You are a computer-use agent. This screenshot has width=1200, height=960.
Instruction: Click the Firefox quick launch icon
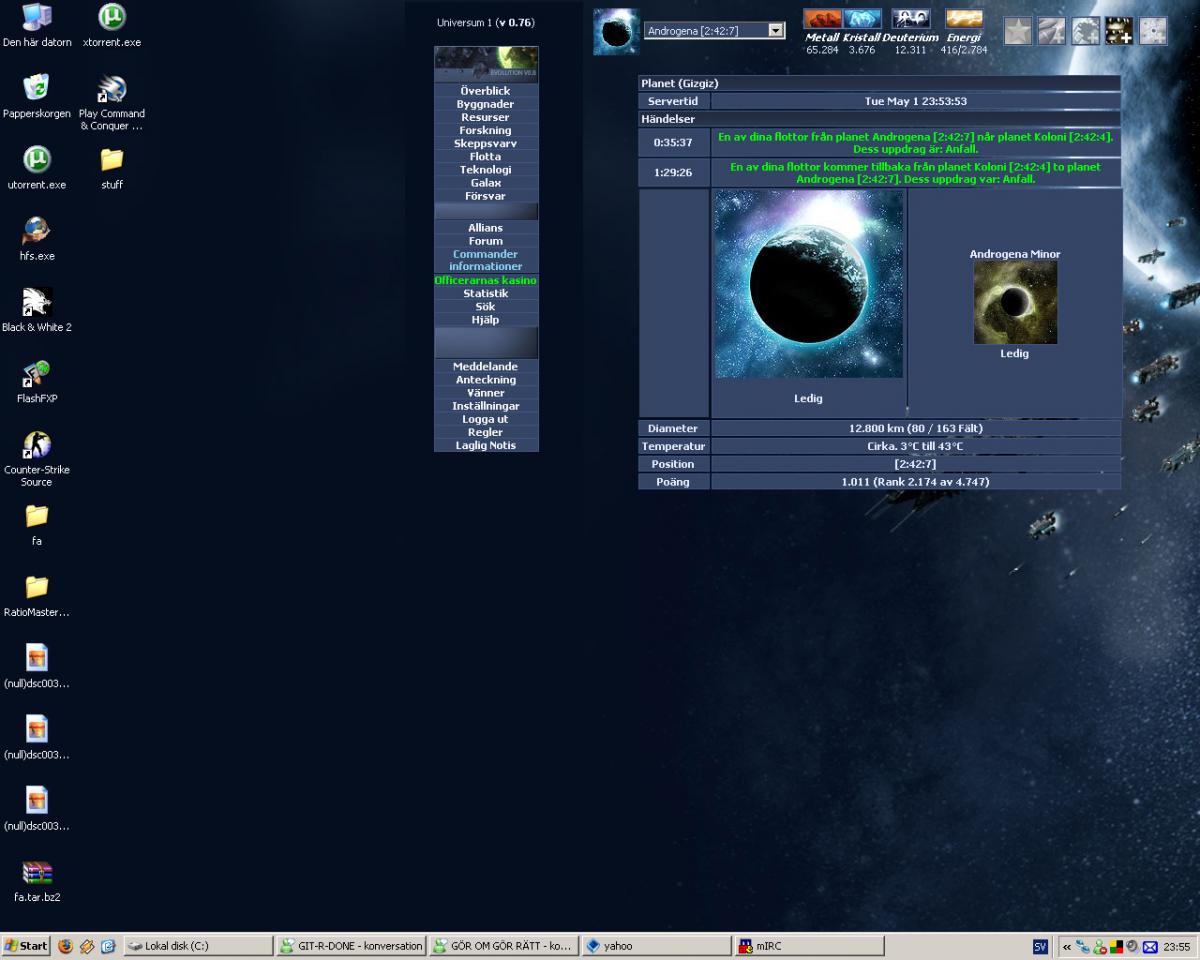66,946
